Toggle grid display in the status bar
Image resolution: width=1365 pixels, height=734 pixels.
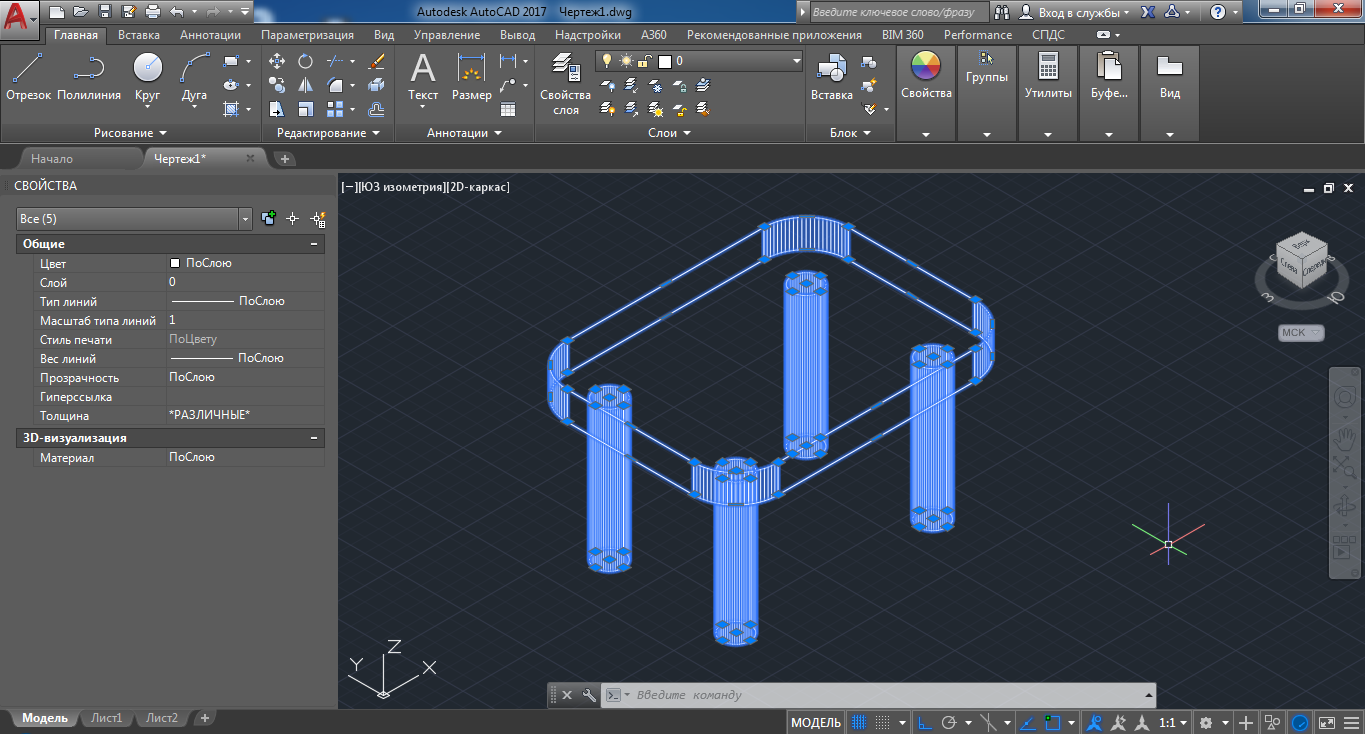point(858,722)
